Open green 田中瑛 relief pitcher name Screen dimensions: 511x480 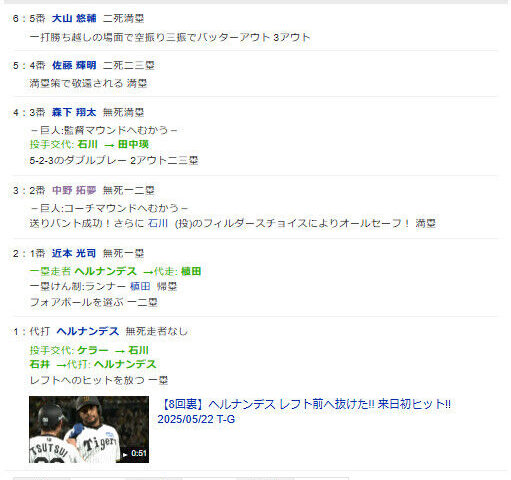133,145
